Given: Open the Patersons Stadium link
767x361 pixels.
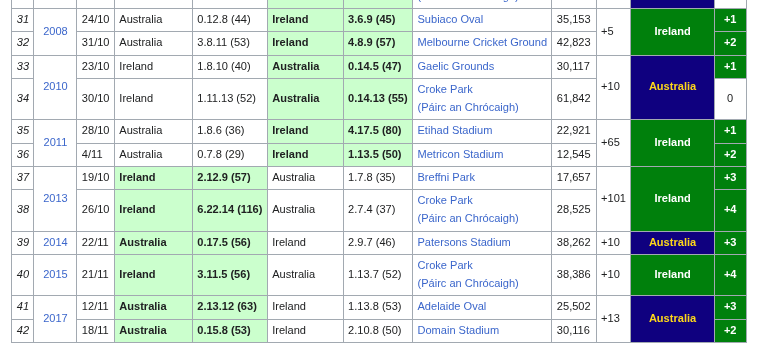Looking at the screenshot, I should point(464,243).
